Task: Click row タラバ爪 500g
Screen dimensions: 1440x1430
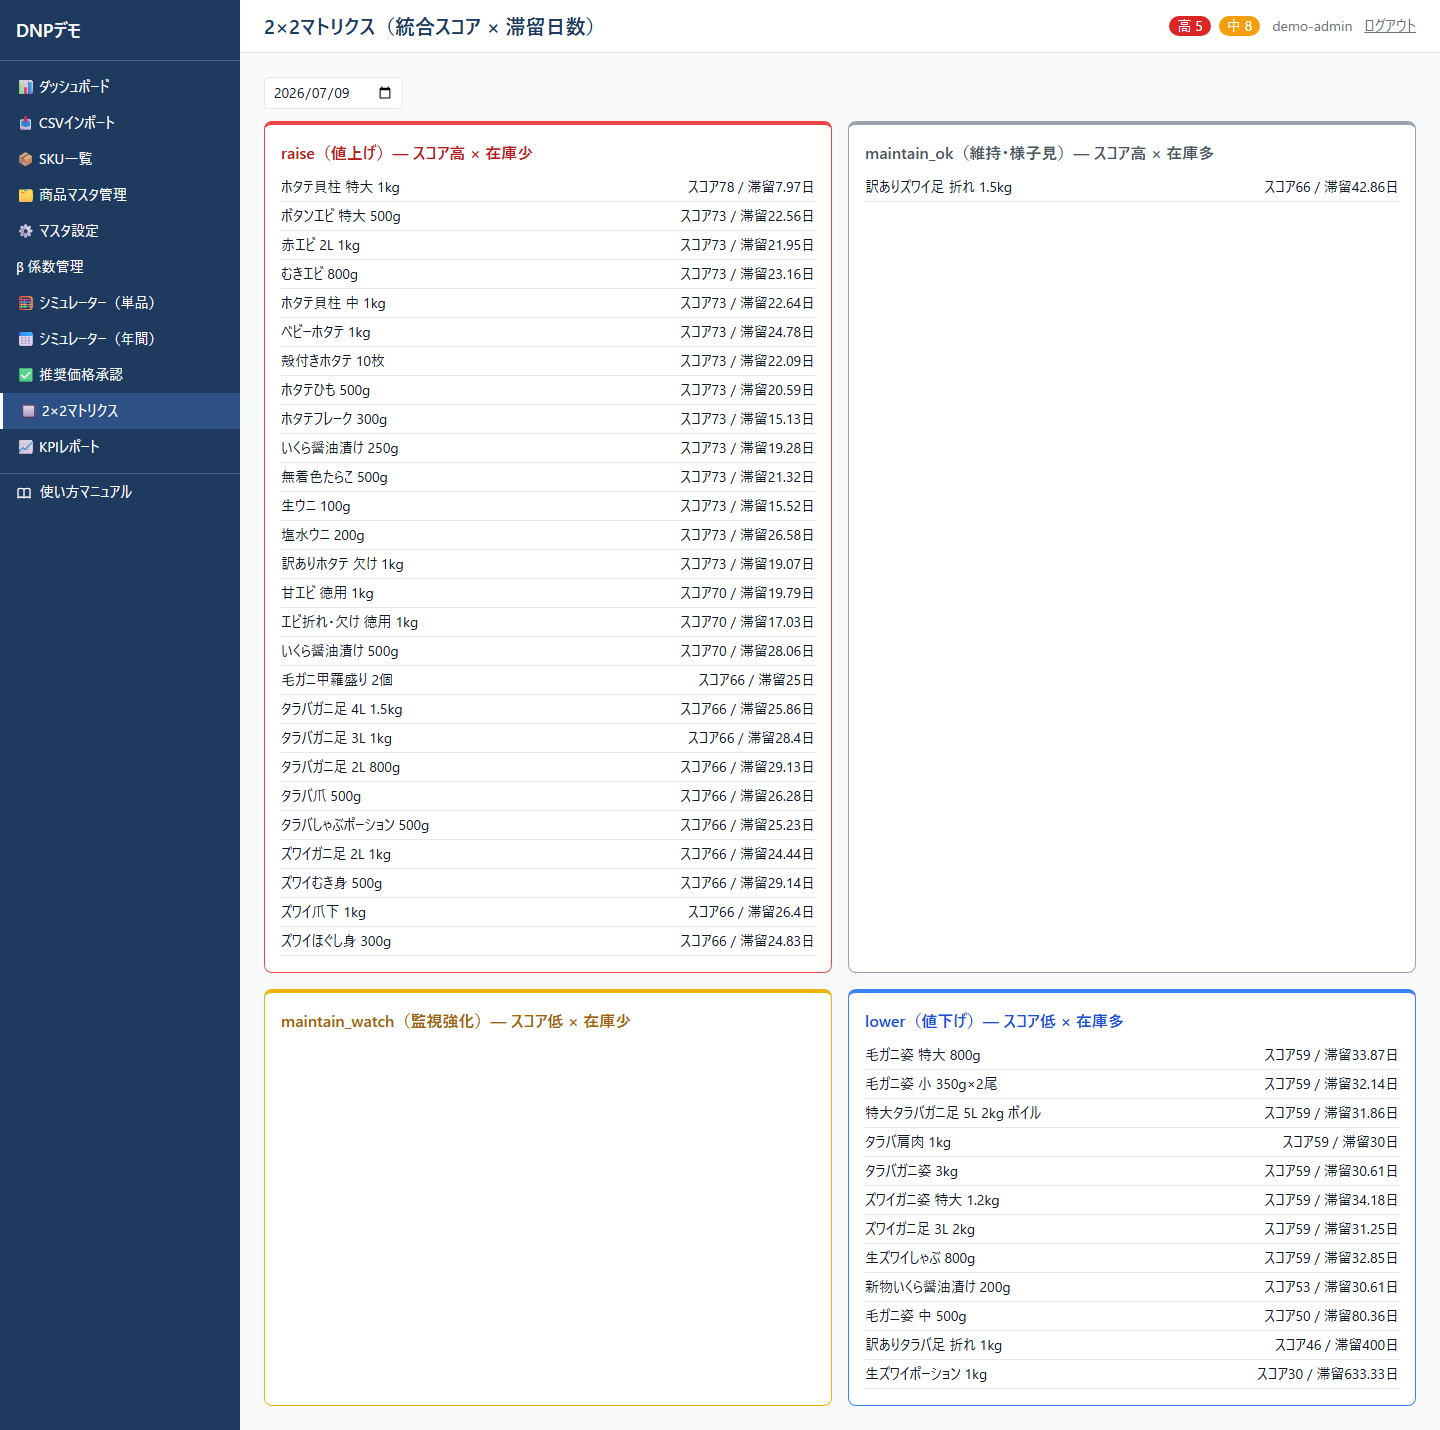Action: point(548,796)
